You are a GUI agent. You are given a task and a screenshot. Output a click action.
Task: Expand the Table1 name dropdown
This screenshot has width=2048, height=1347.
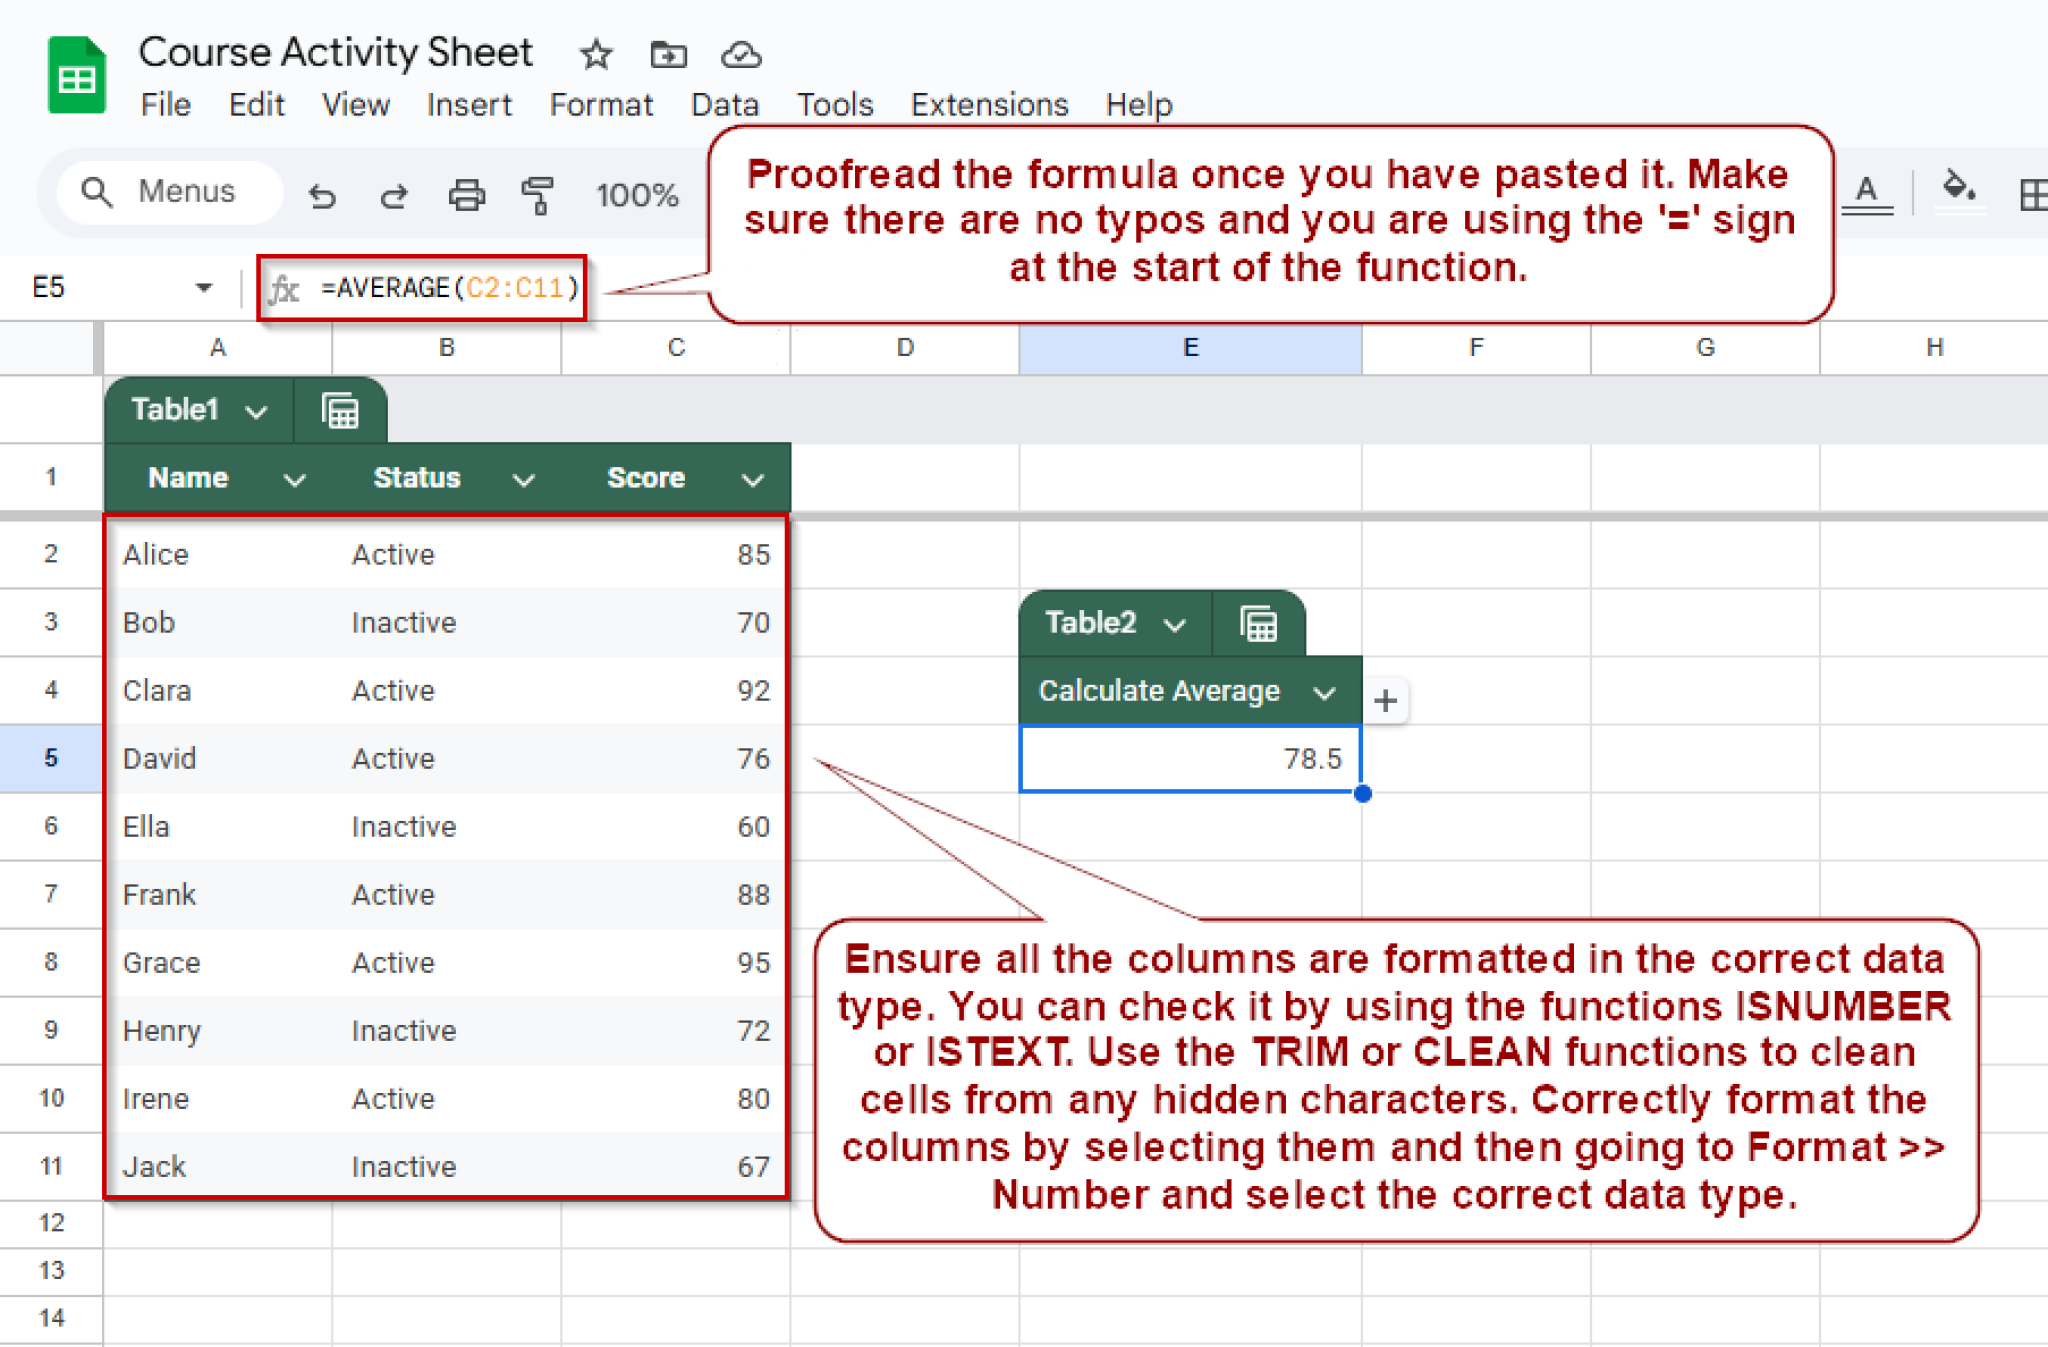(257, 411)
